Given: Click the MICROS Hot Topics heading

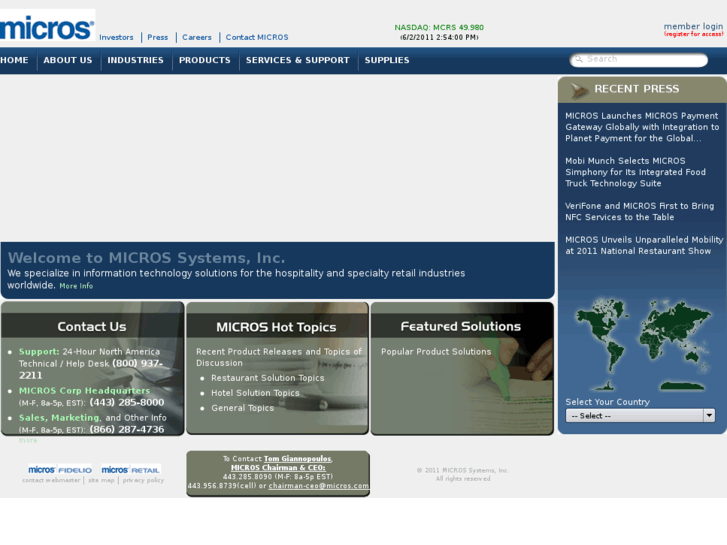Looking at the screenshot, I should tap(276, 327).
